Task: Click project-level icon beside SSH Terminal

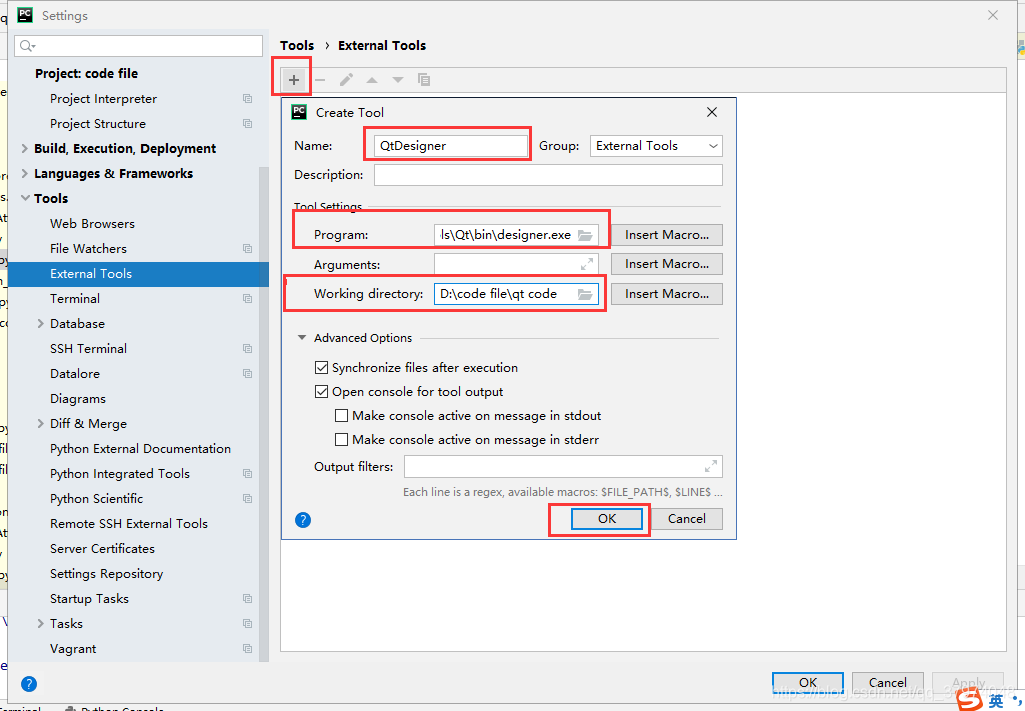Action: pos(247,348)
